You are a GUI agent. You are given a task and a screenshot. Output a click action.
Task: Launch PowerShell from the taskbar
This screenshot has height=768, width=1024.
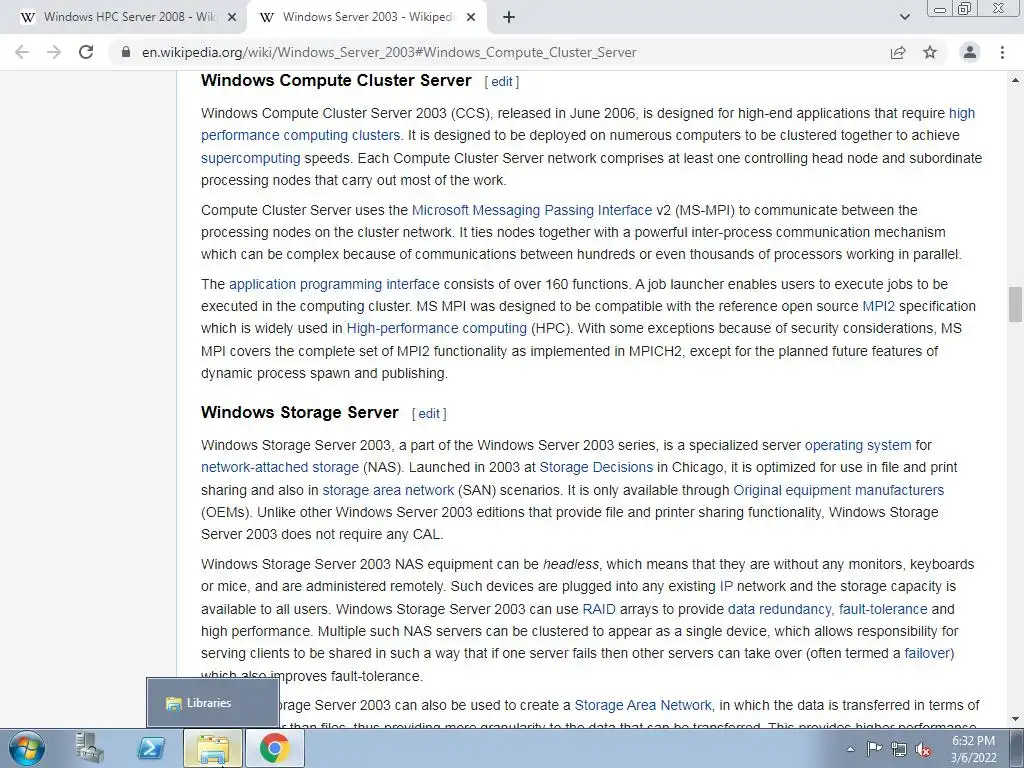[x=150, y=748]
